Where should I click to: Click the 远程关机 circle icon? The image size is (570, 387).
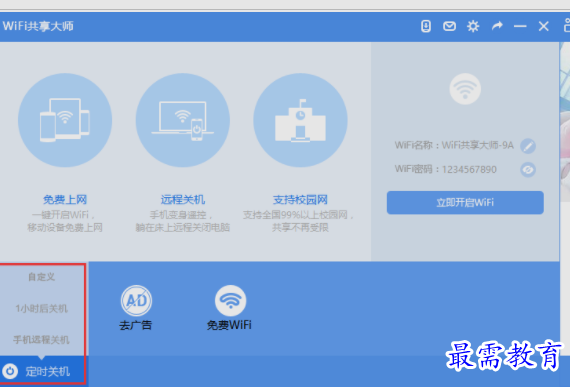[x=183, y=120]
